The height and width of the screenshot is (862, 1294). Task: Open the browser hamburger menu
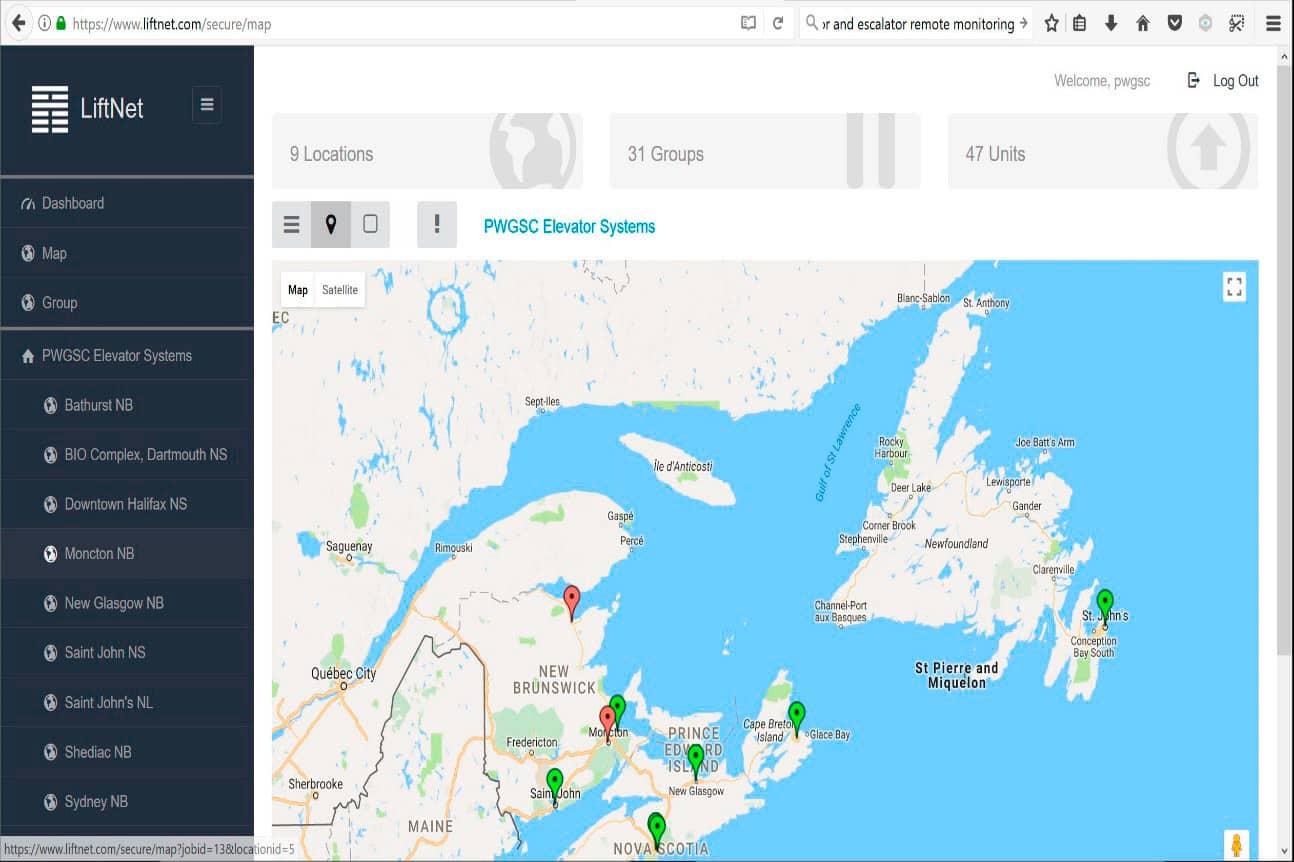(1273, 23)
